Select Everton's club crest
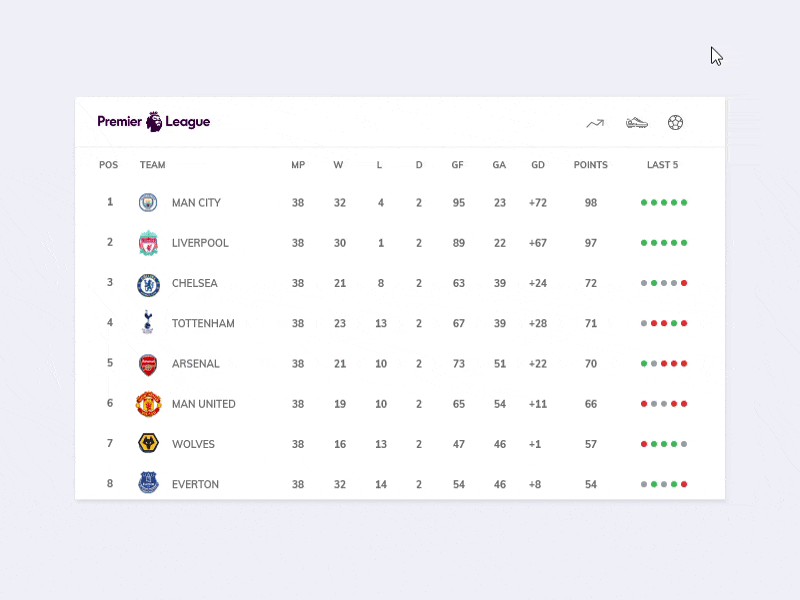 (x=148, y=483)
